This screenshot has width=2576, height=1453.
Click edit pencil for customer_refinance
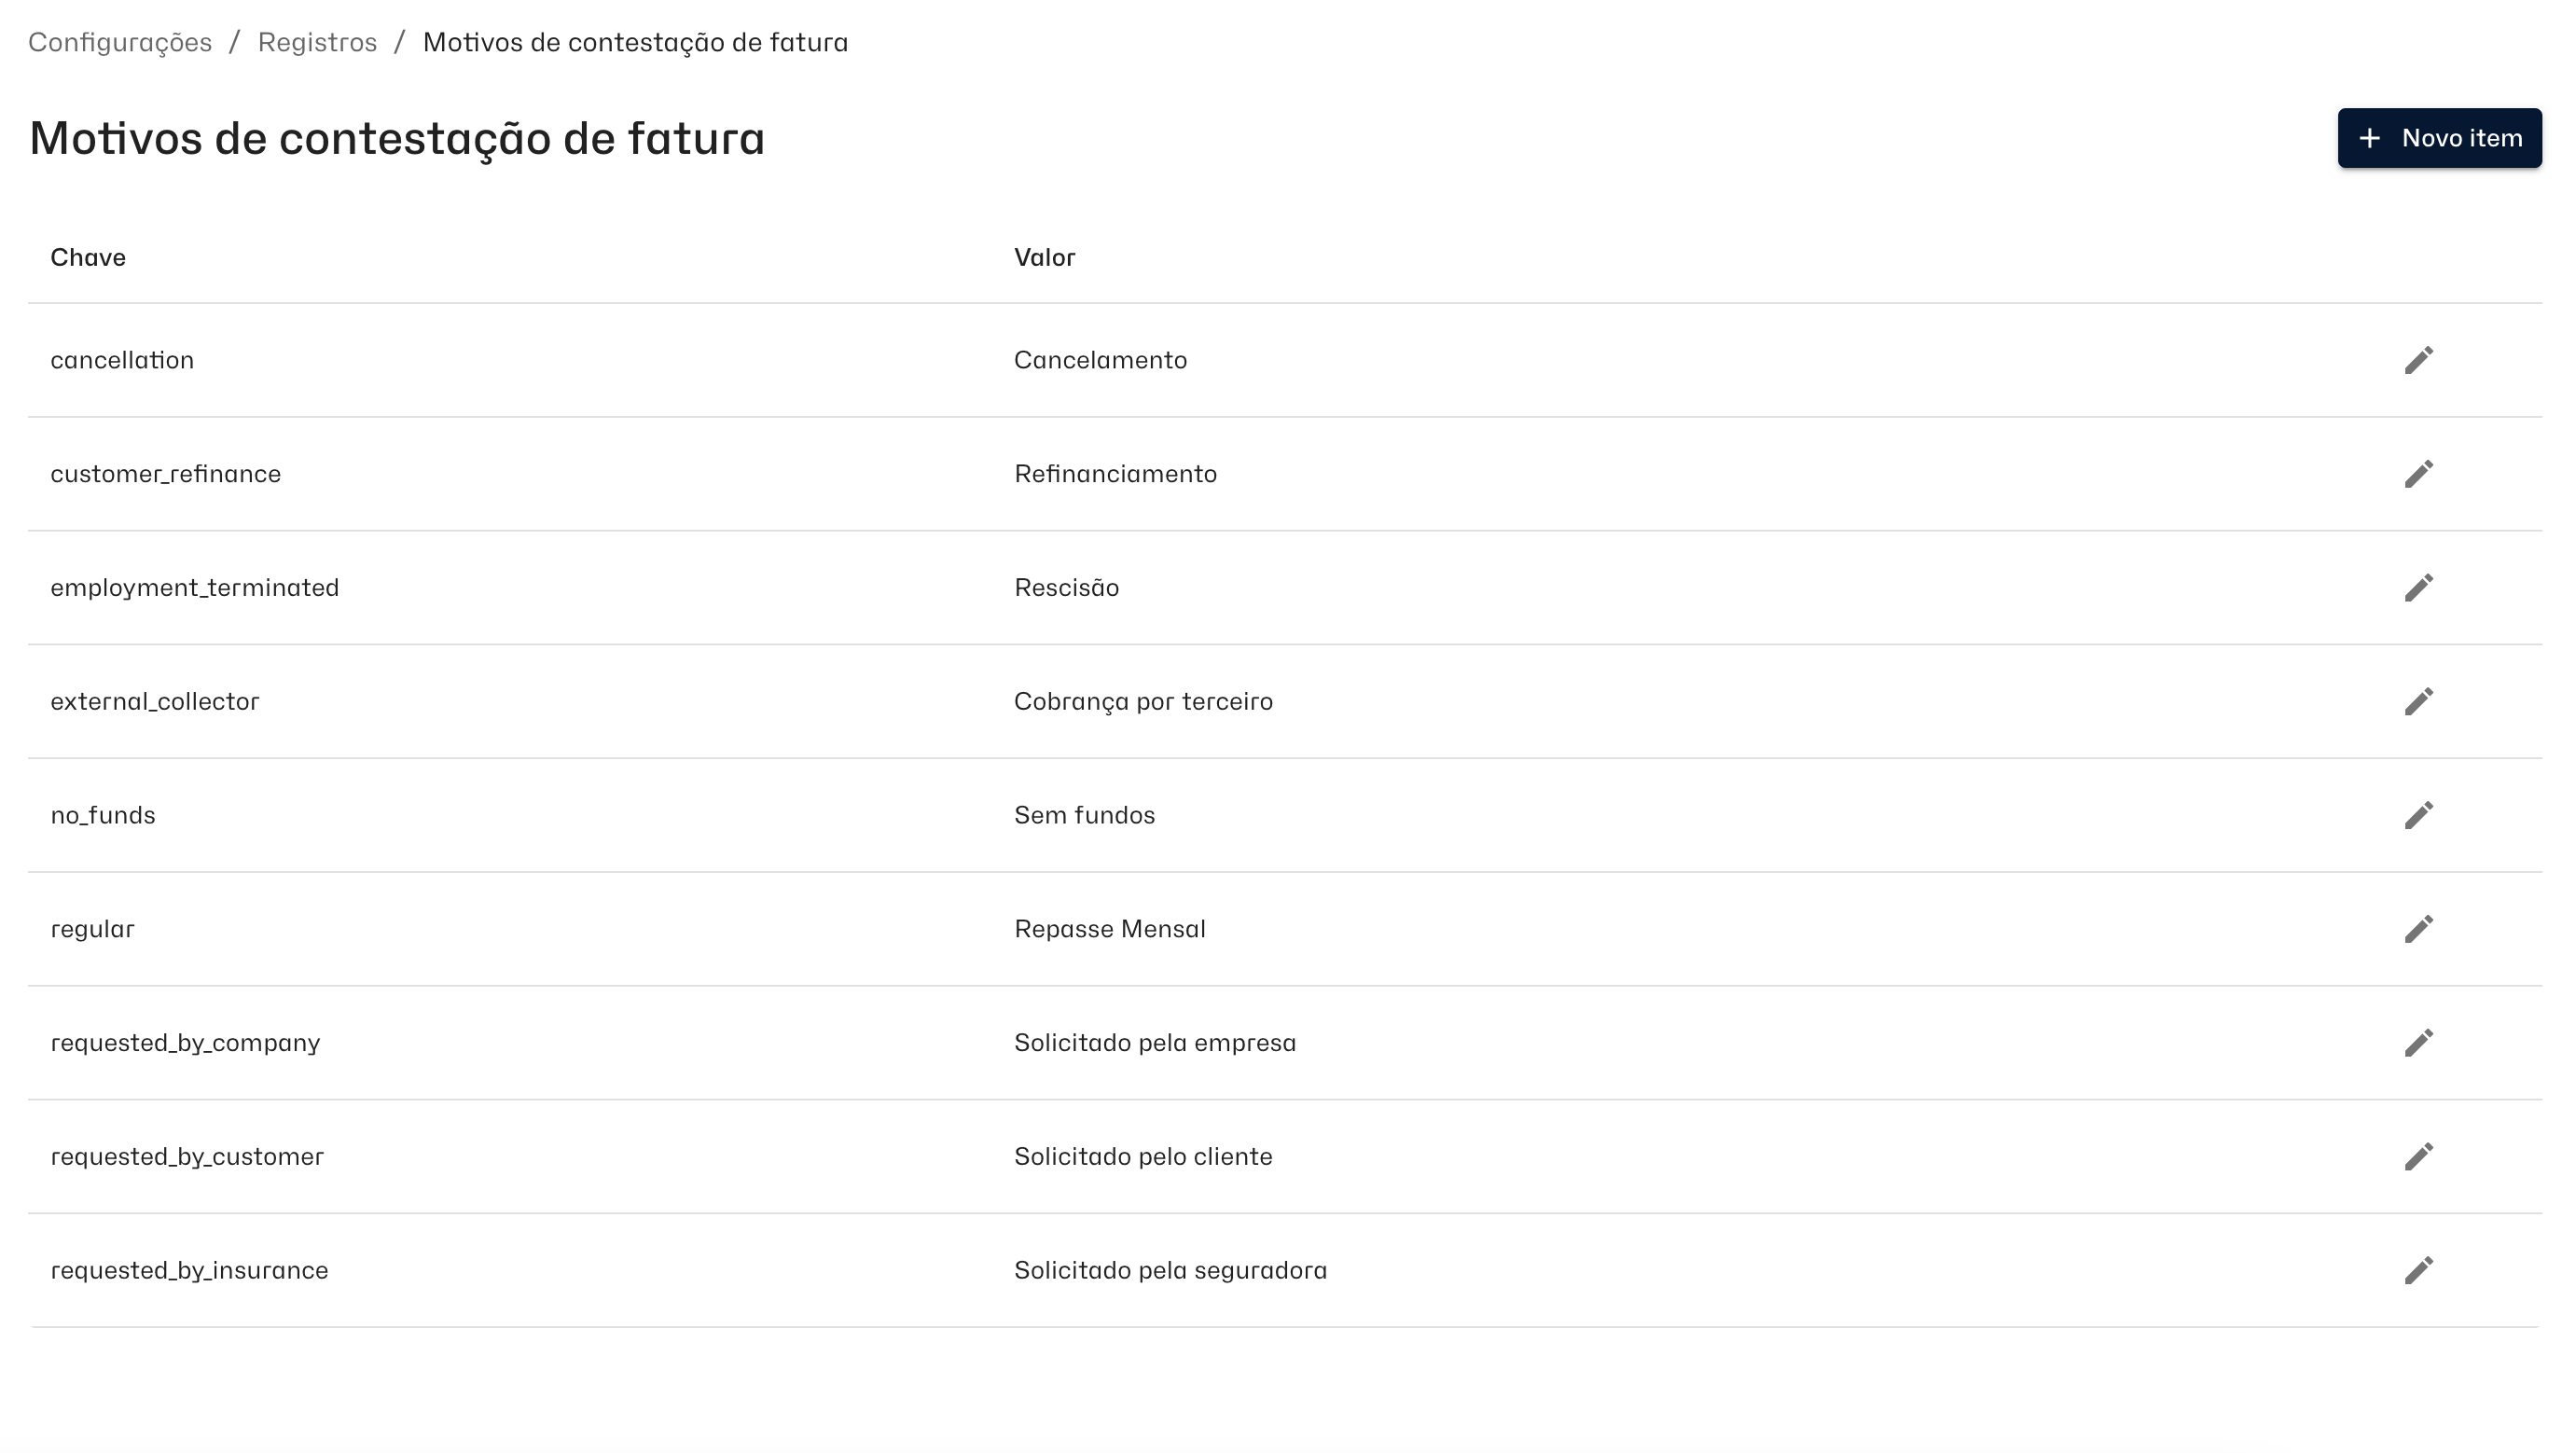[x=2418, y=474]
